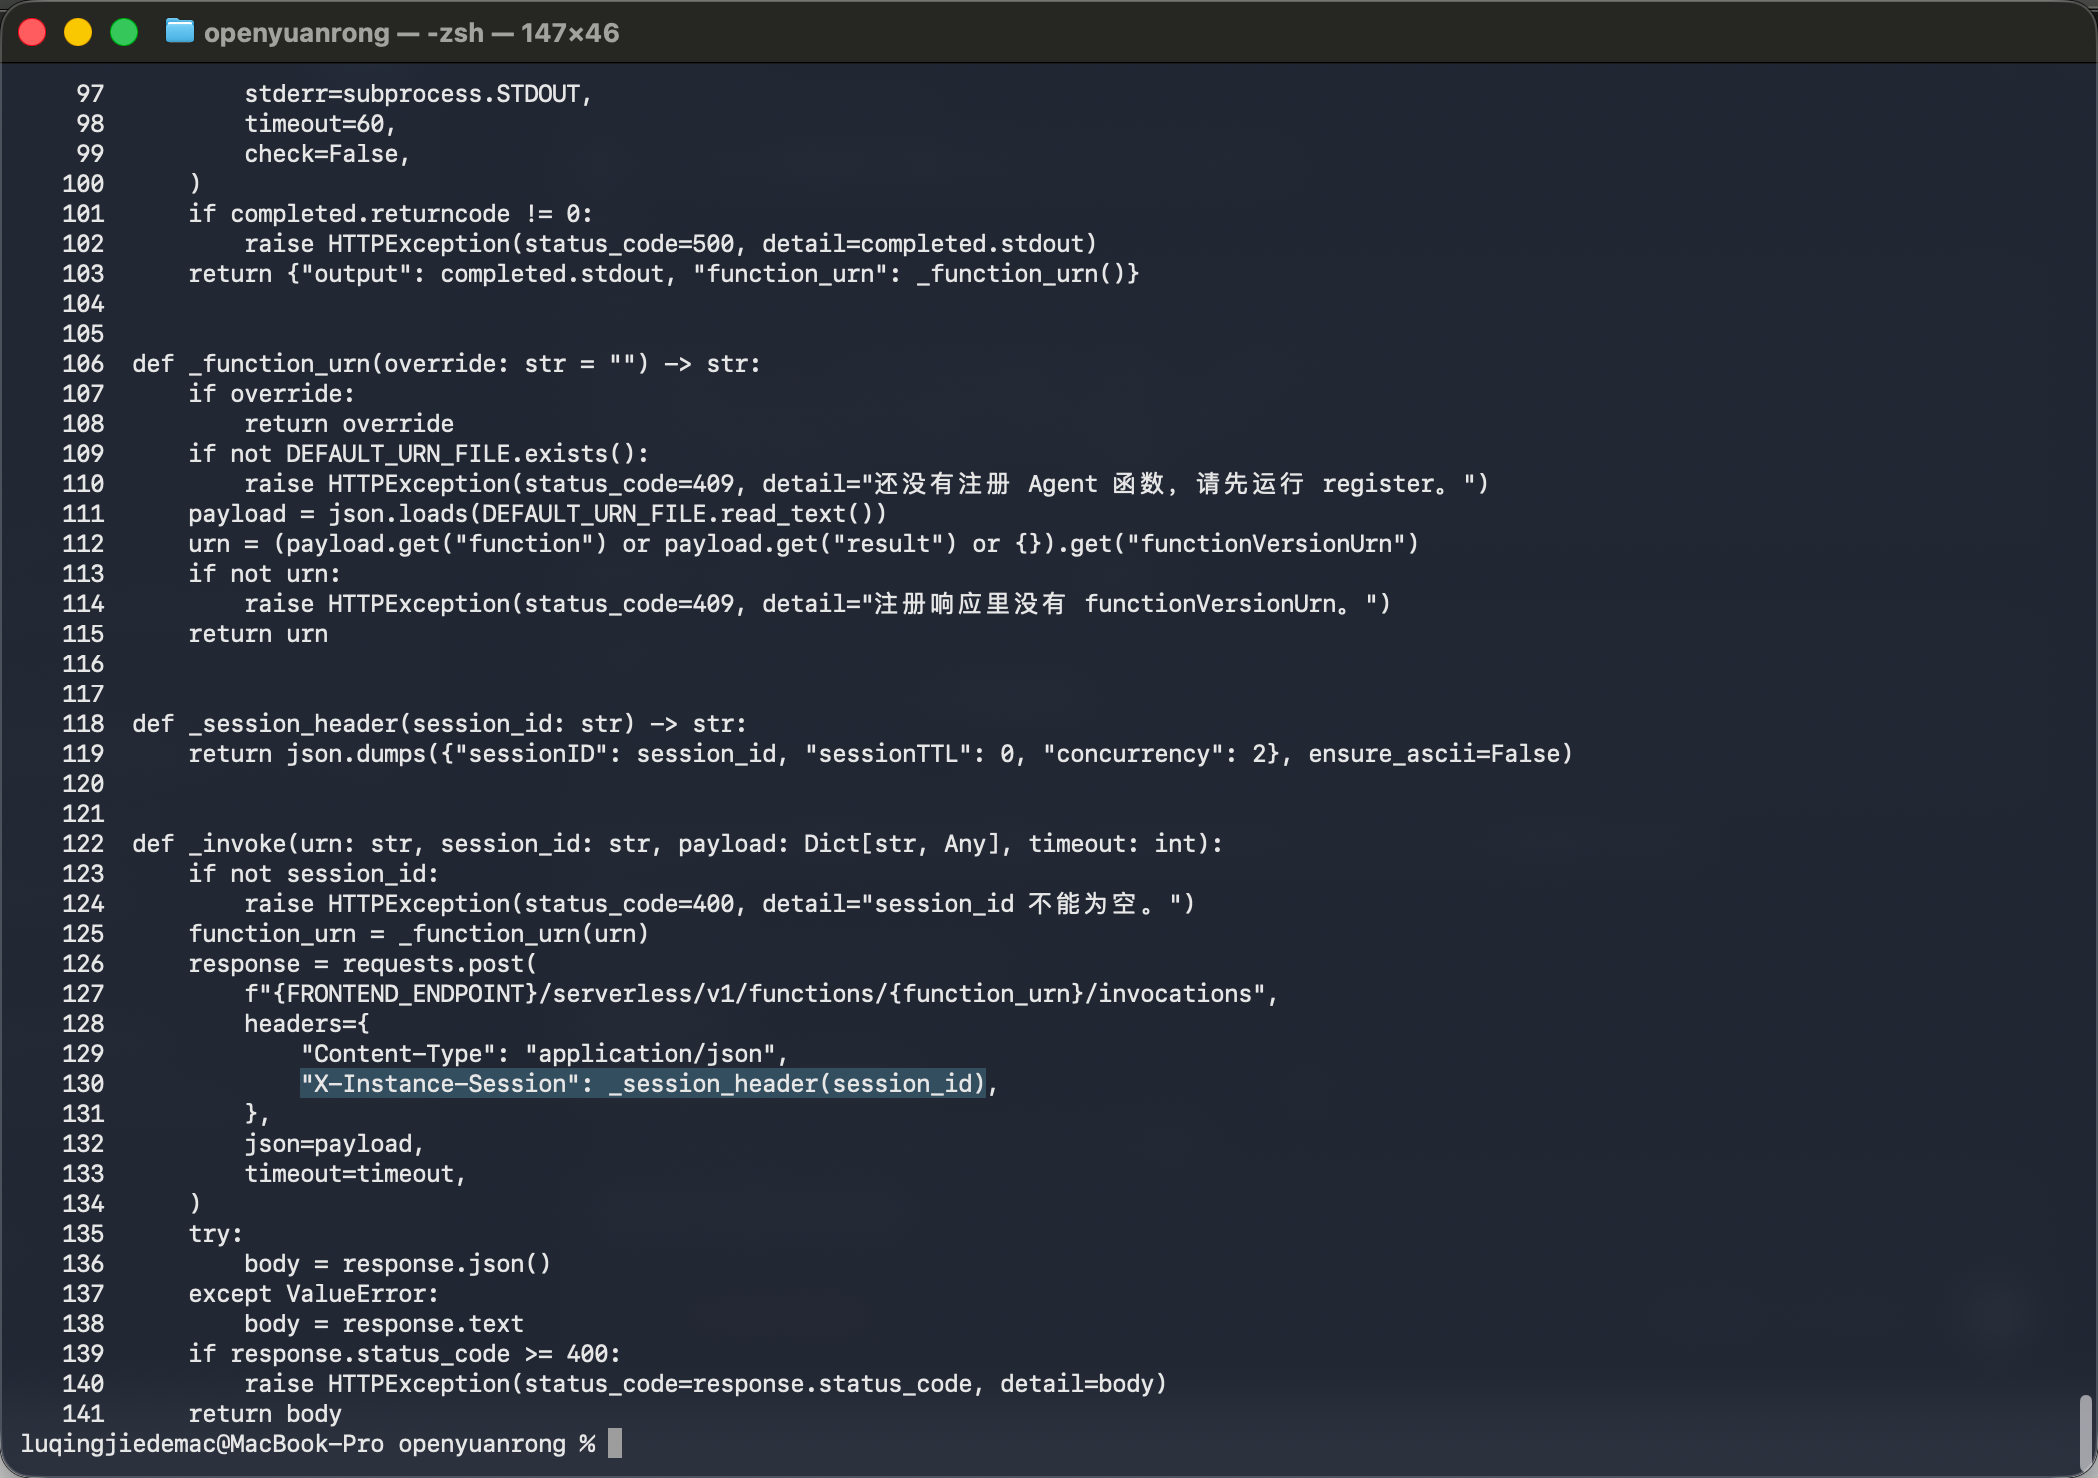
Task: Zoom the terminal with the green button
Action: pos(124,33)
